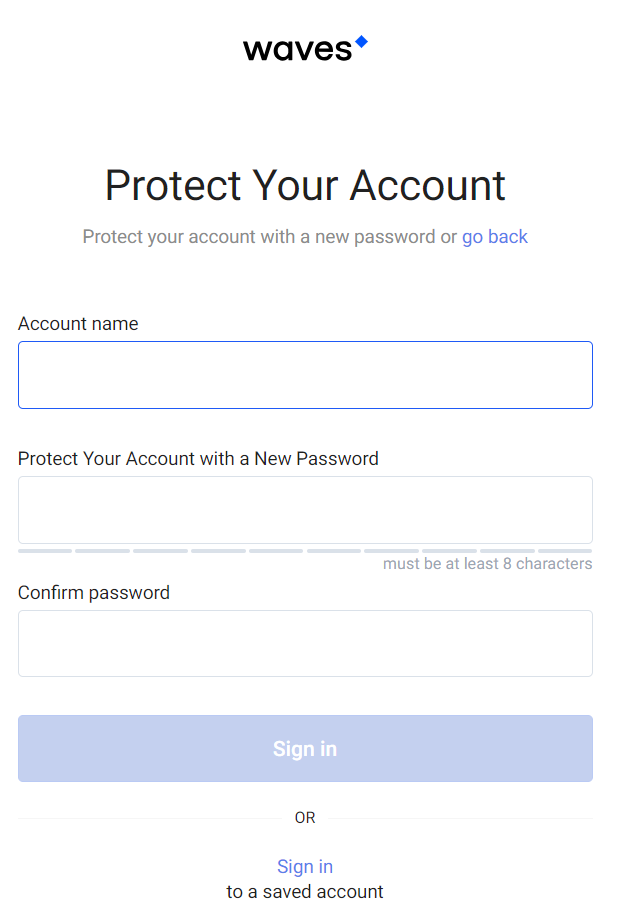Click the "Confirm password" field label
Image resolution: width=623 pixels, height=907 pixels.
click(x=94, y=593)
